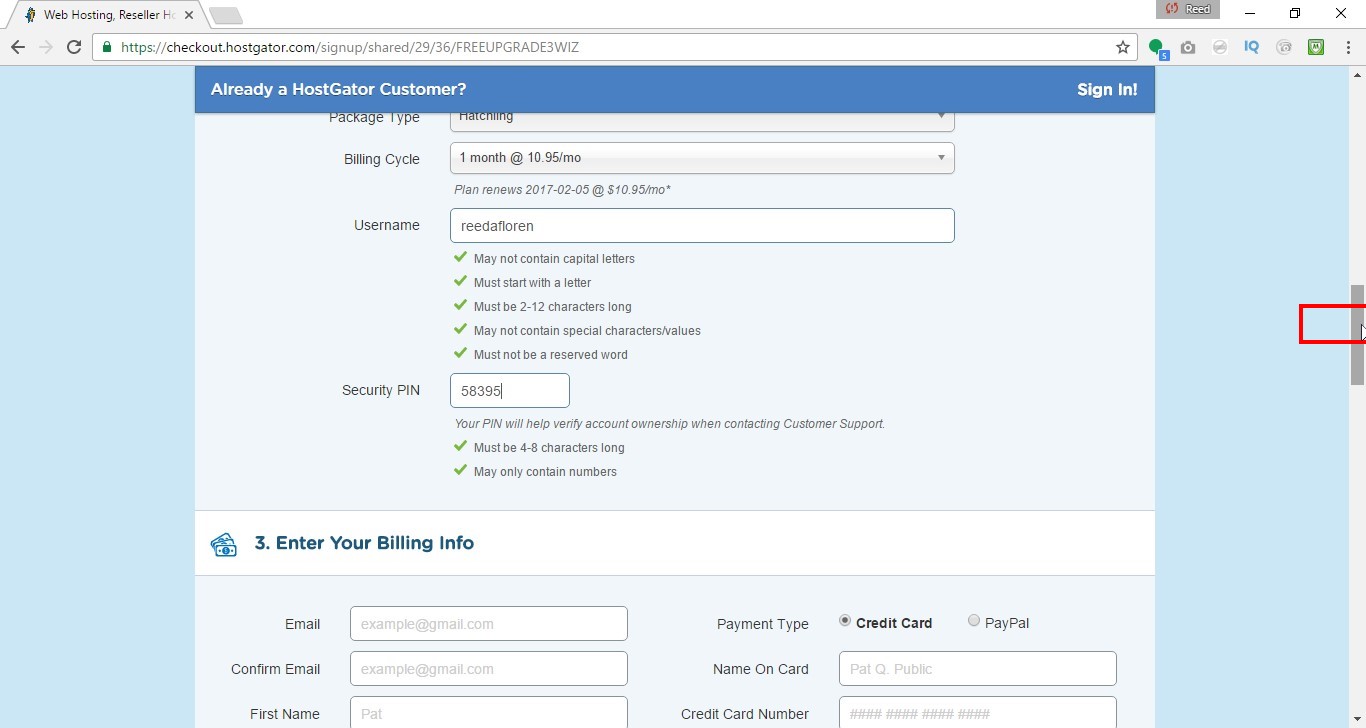1366x728 pixels.
Task: Click 'Must be 2-12 characters long' rule
Action: [553, 306]
